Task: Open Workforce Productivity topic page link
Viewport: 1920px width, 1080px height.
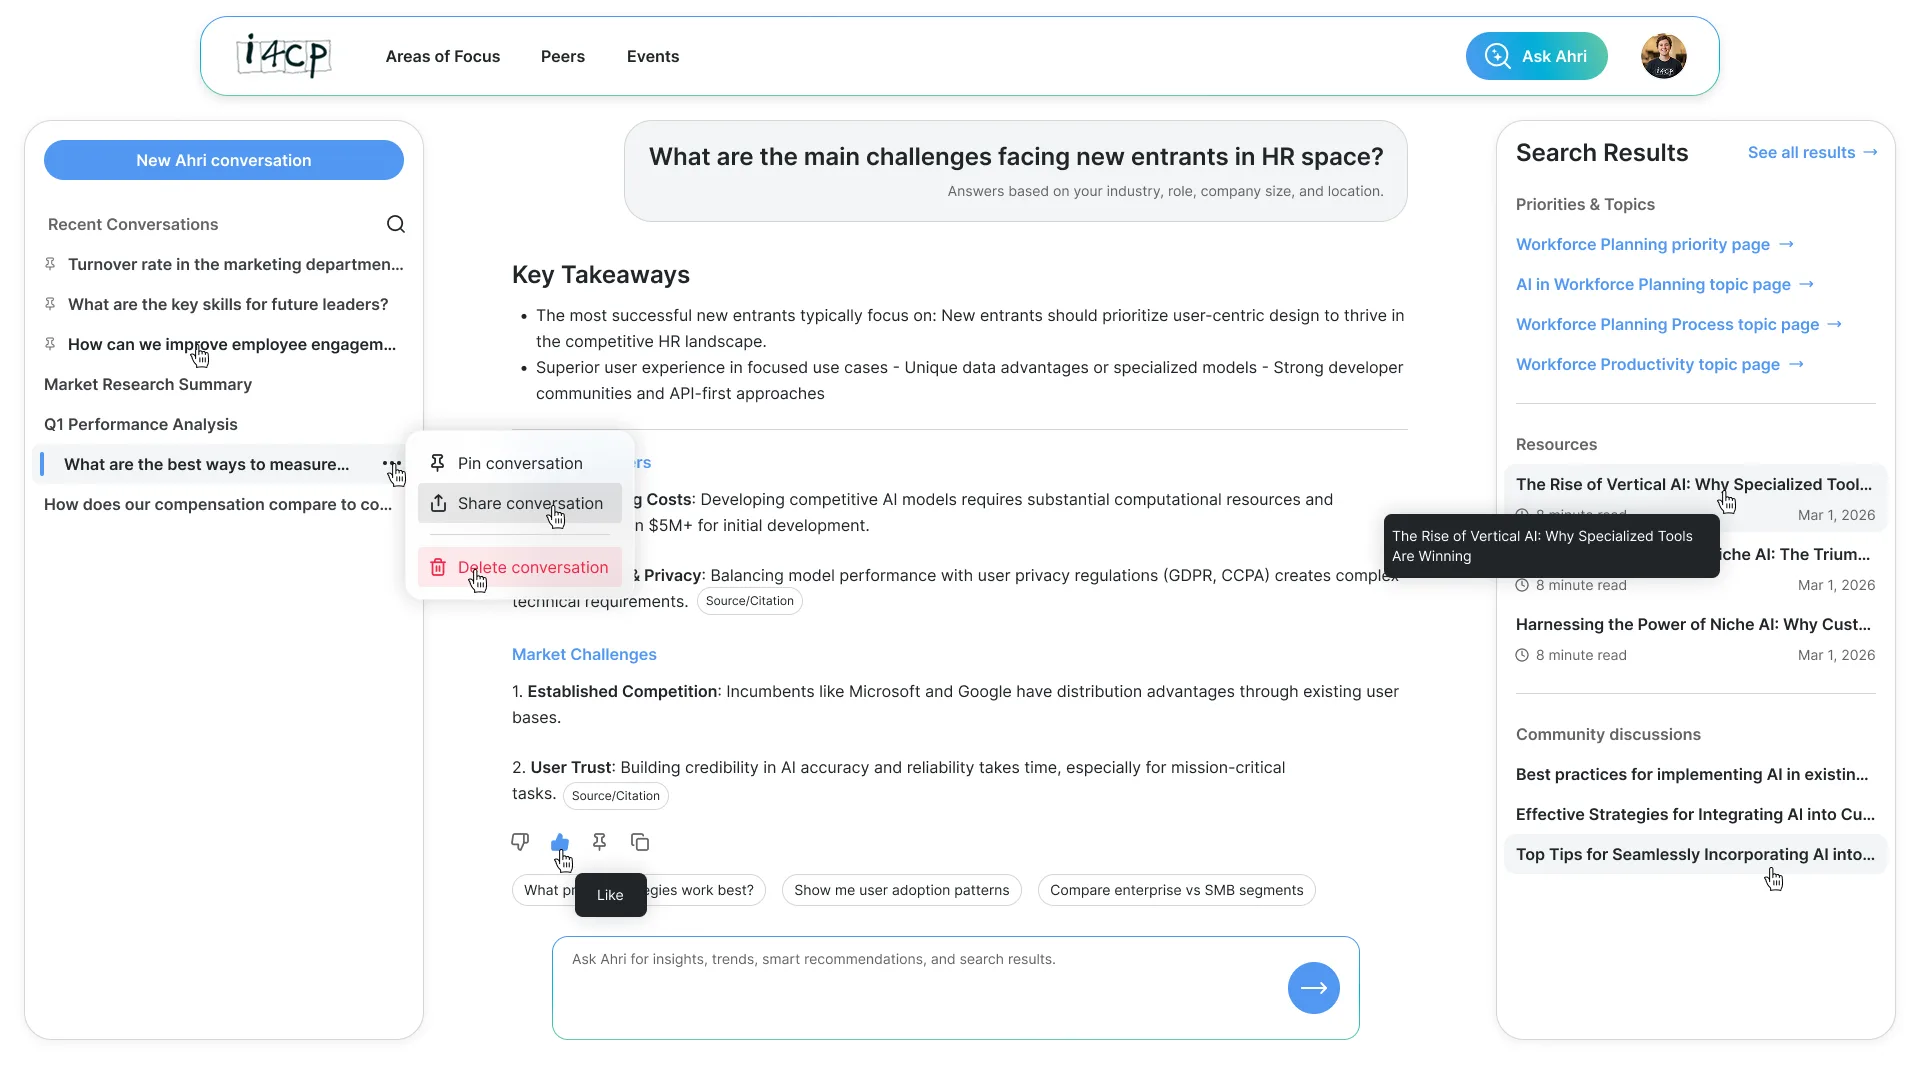Action: [x=1660, y=364]
